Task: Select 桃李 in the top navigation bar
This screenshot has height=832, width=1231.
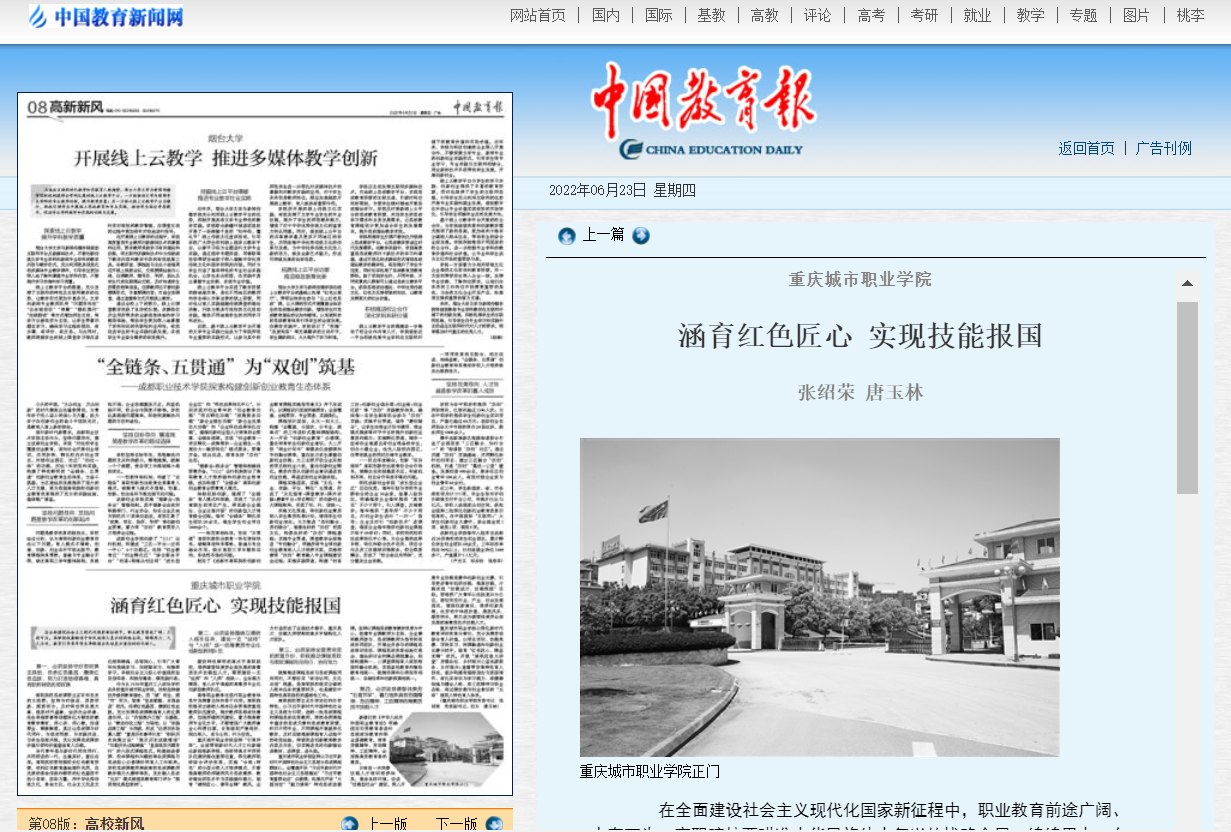Action: (1190, 15)
